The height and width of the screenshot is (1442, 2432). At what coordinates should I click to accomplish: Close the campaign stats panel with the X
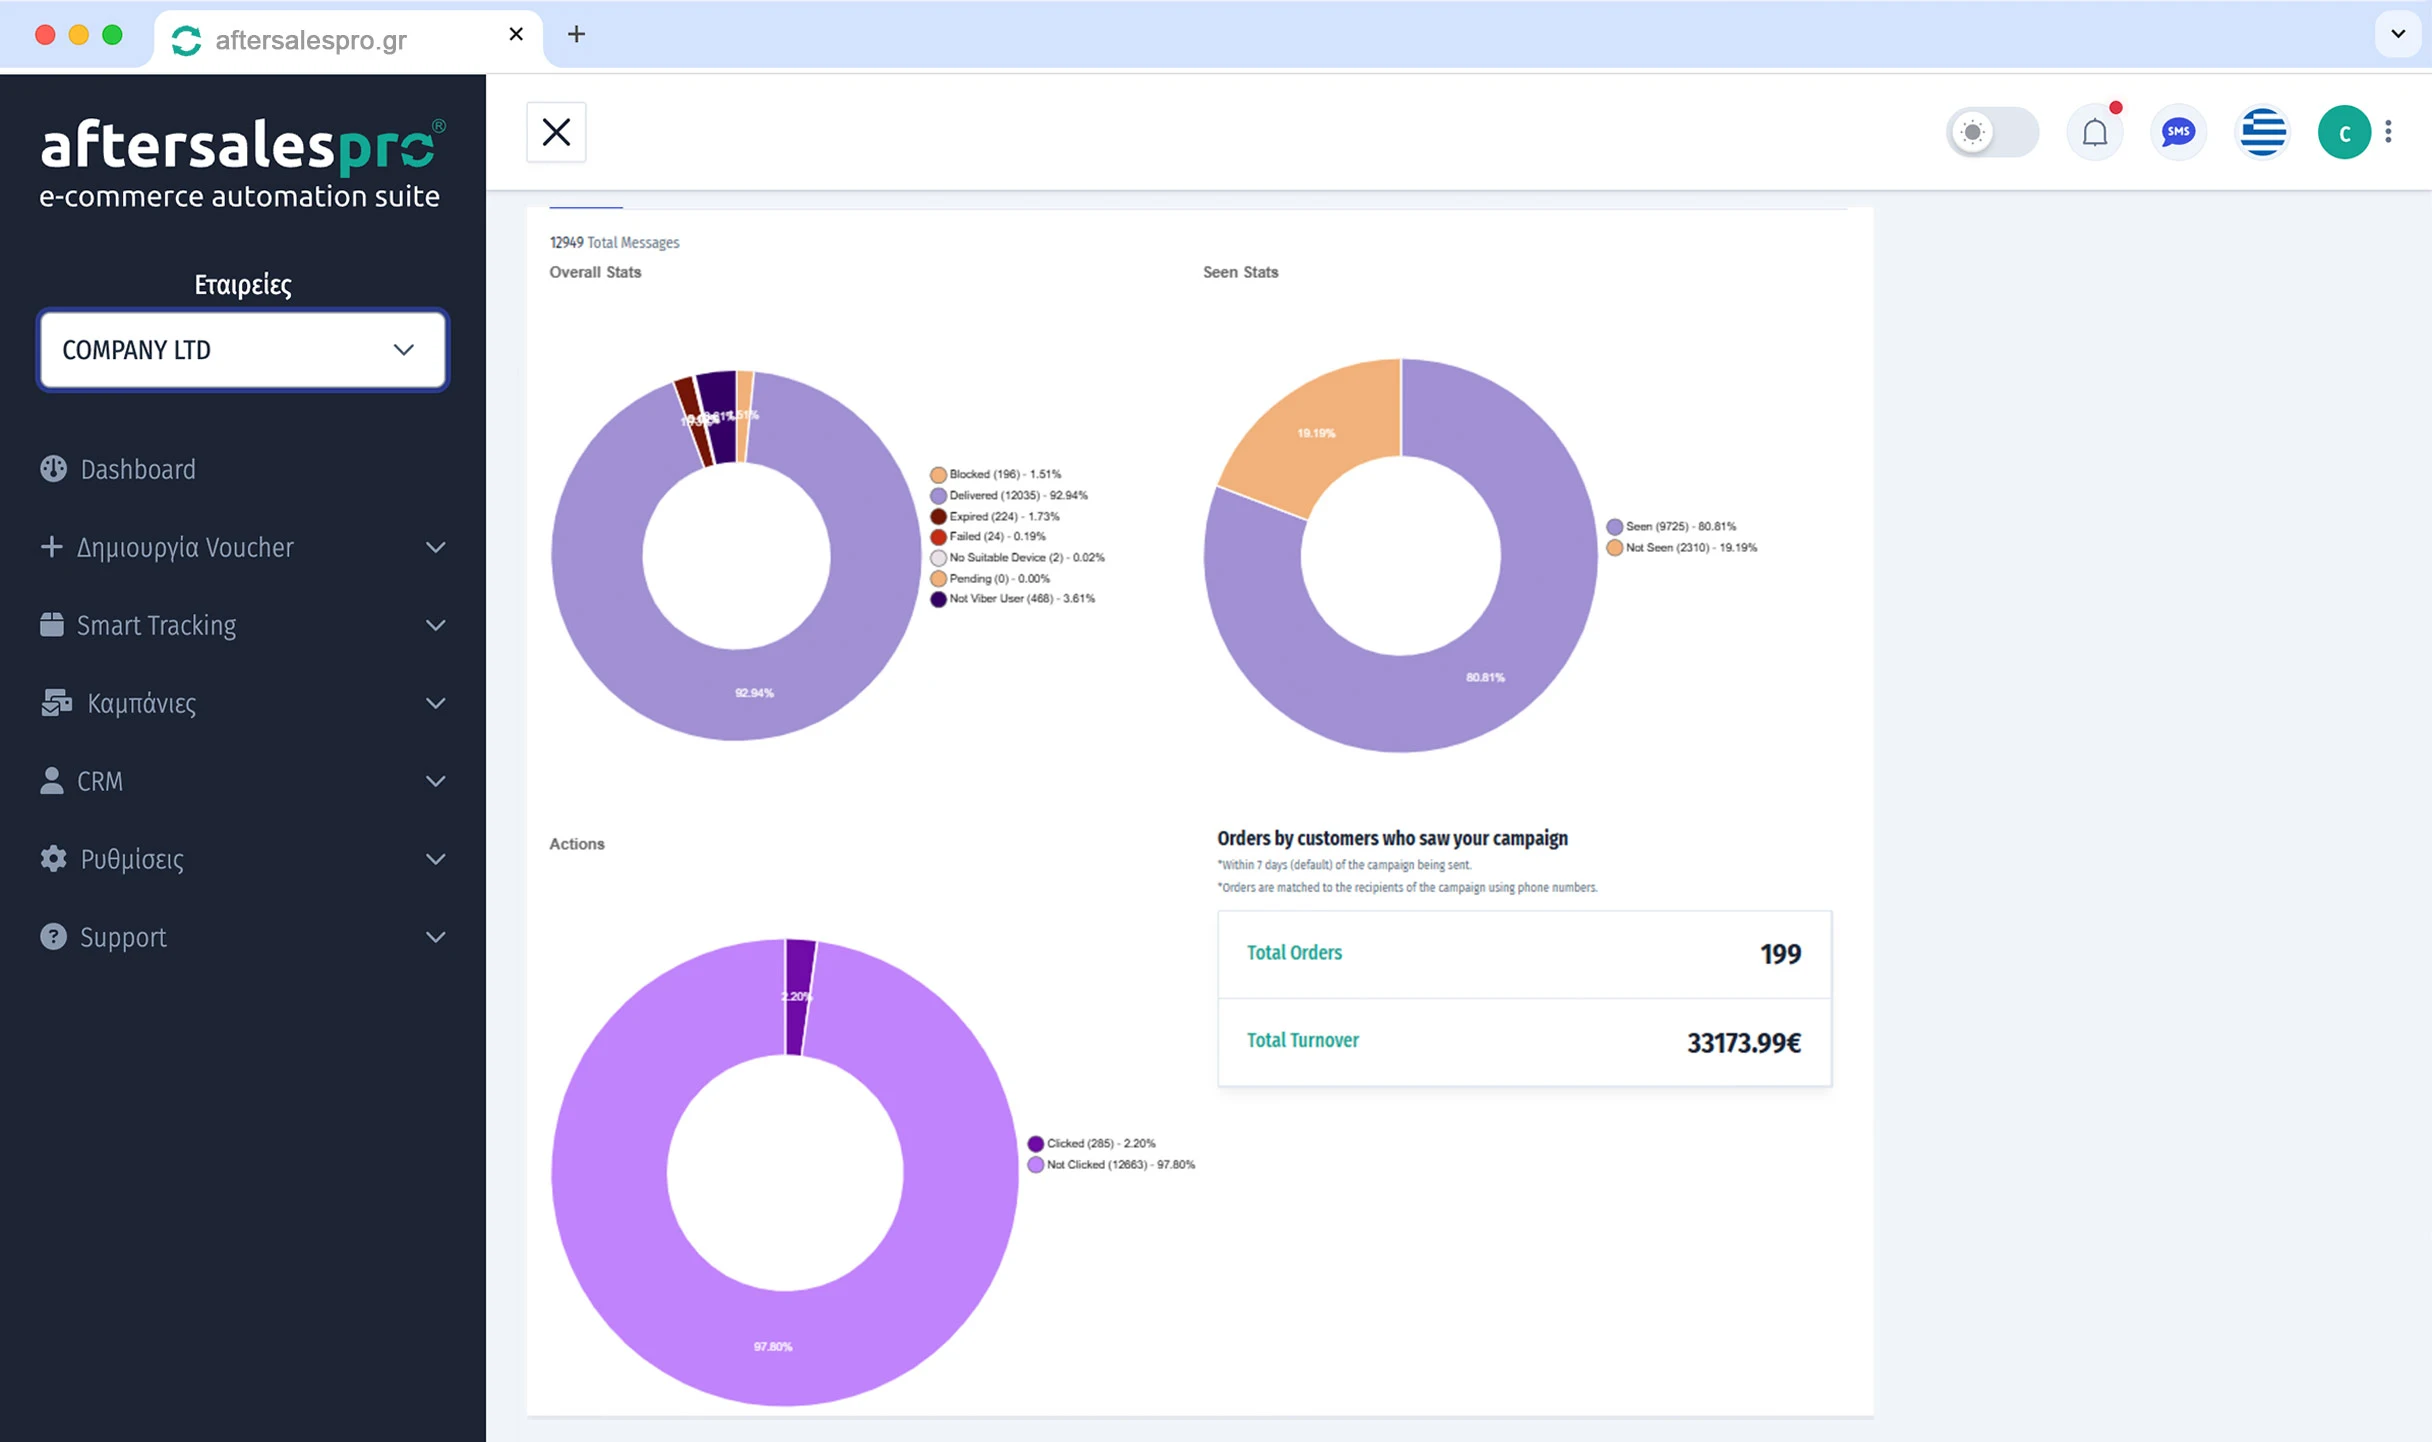pyautogui.click(x=556, y=131)
